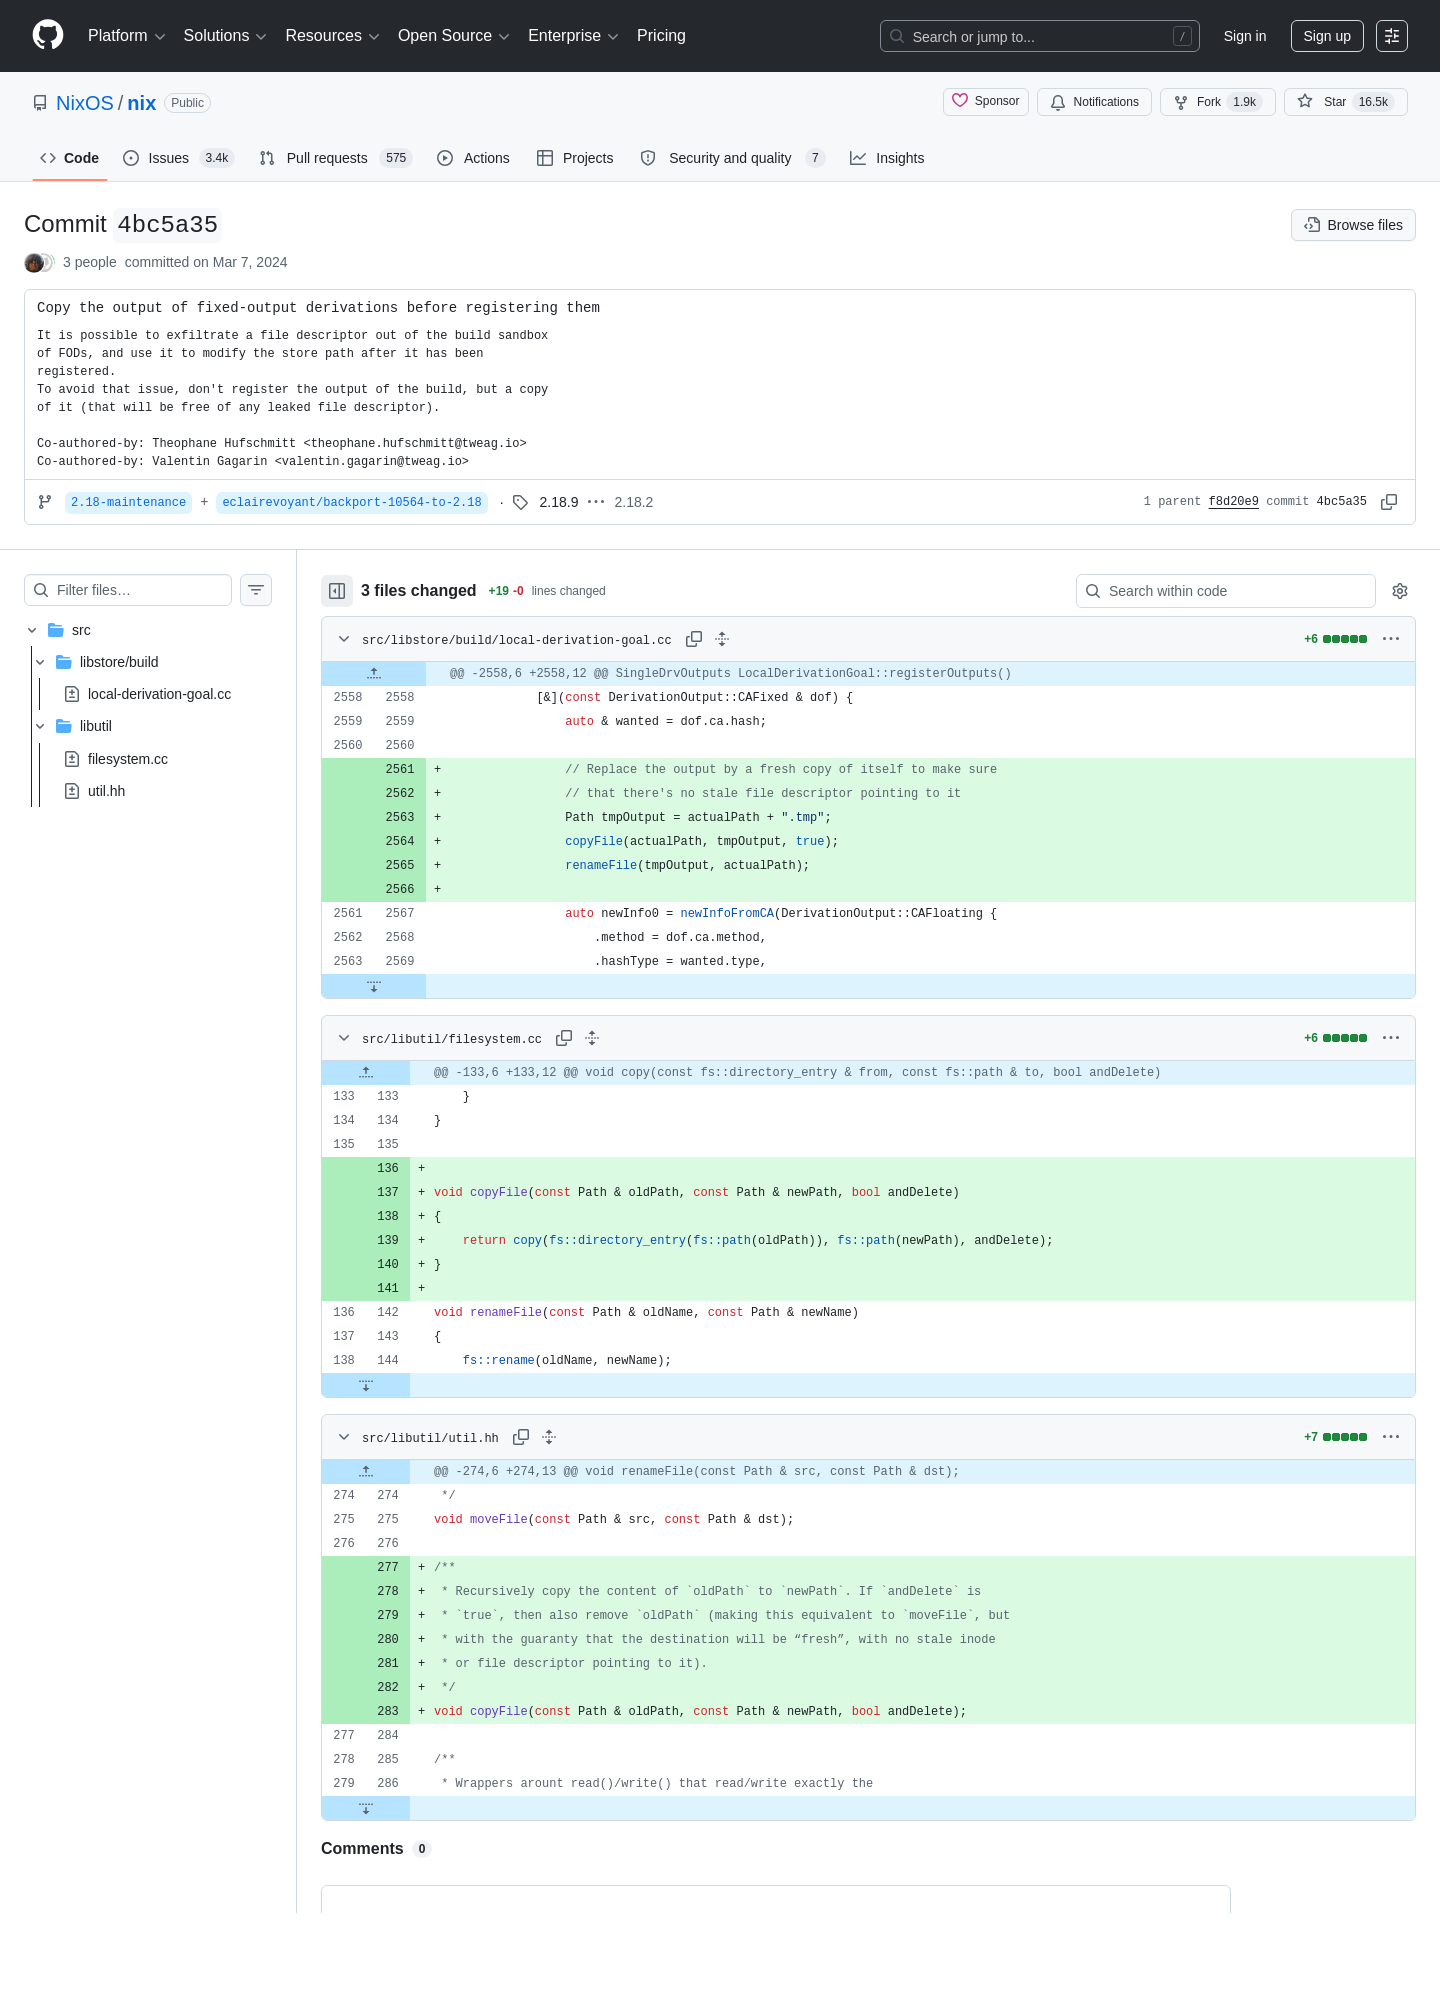Viewport: 1440px width, 2000px height.
Task: Focus the Search within code field
Action: tap(1226, 591)
